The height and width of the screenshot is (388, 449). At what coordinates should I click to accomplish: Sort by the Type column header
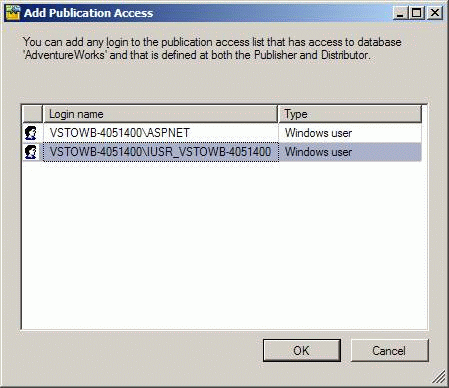(350, 114)
